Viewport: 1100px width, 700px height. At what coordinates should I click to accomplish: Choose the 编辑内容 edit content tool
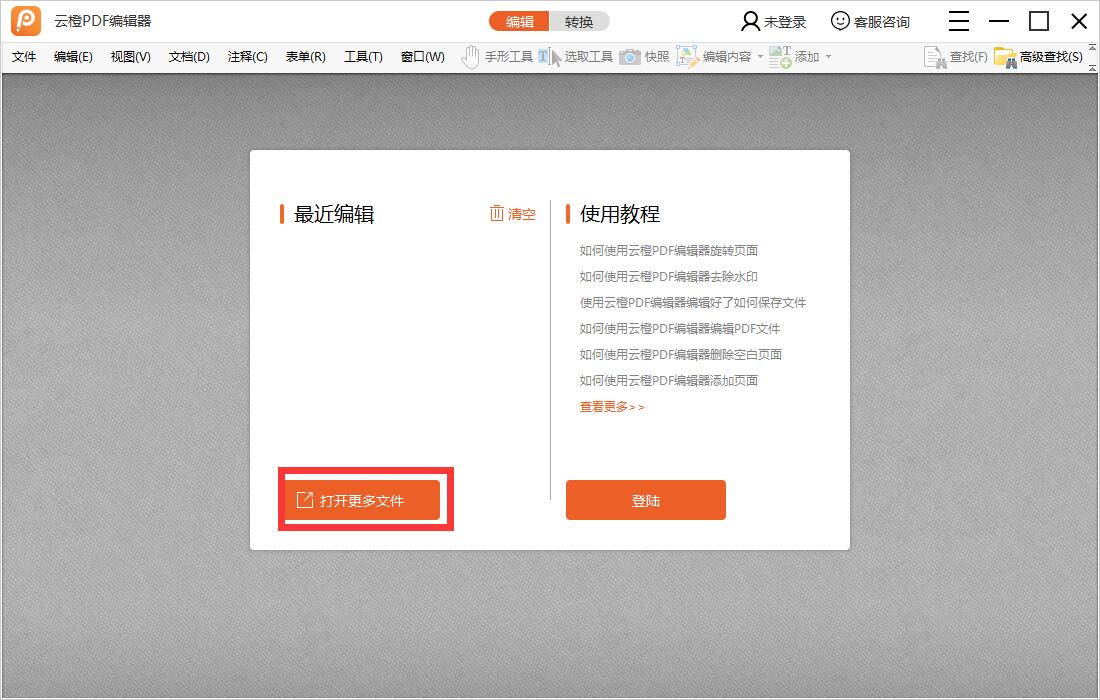[713, 57]
